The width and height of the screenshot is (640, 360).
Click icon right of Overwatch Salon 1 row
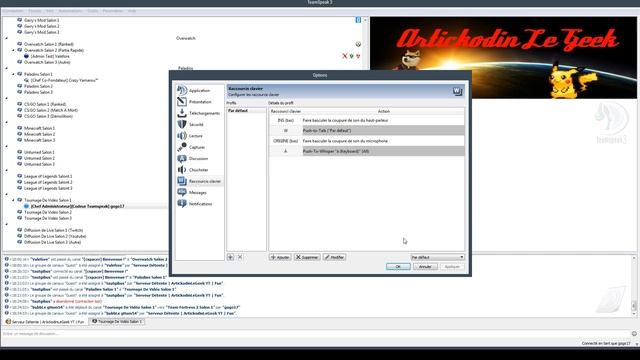pyautogui.click(x=358, y=44)
